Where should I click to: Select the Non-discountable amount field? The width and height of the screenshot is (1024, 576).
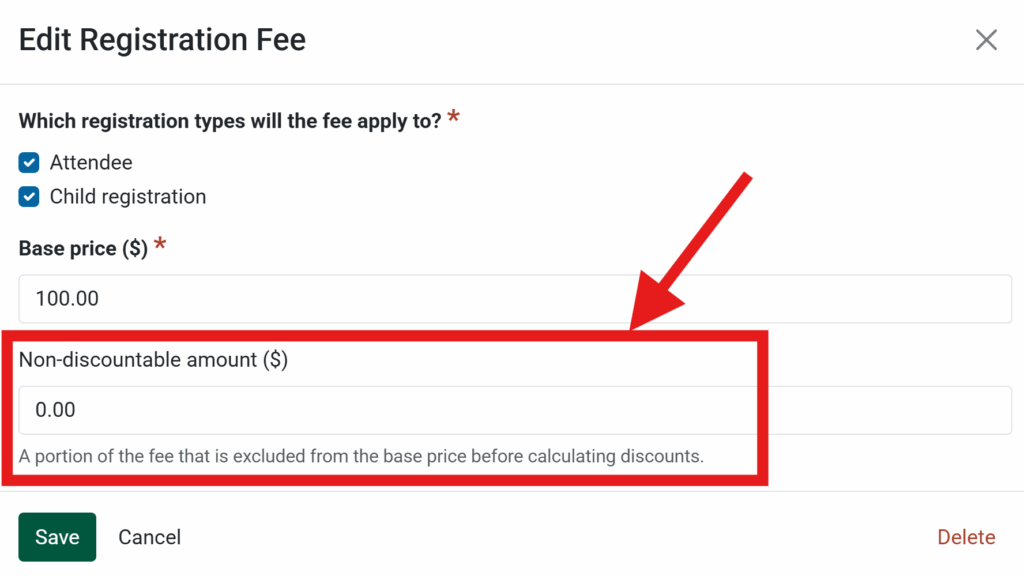pyautogui.click(x=300, y=409)
